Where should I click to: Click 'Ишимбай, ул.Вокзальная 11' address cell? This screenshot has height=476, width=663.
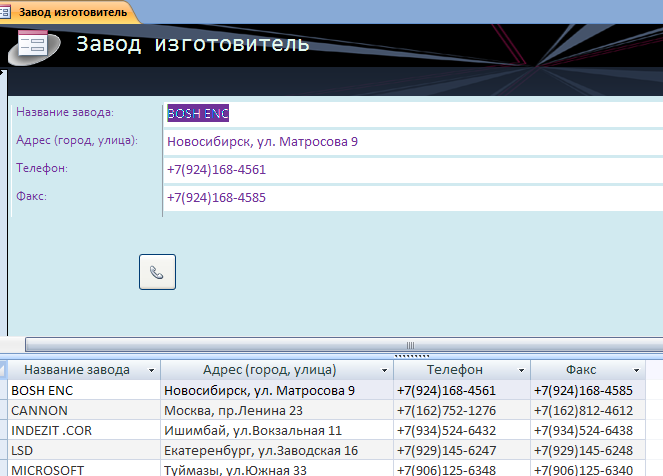coord(277,430)
